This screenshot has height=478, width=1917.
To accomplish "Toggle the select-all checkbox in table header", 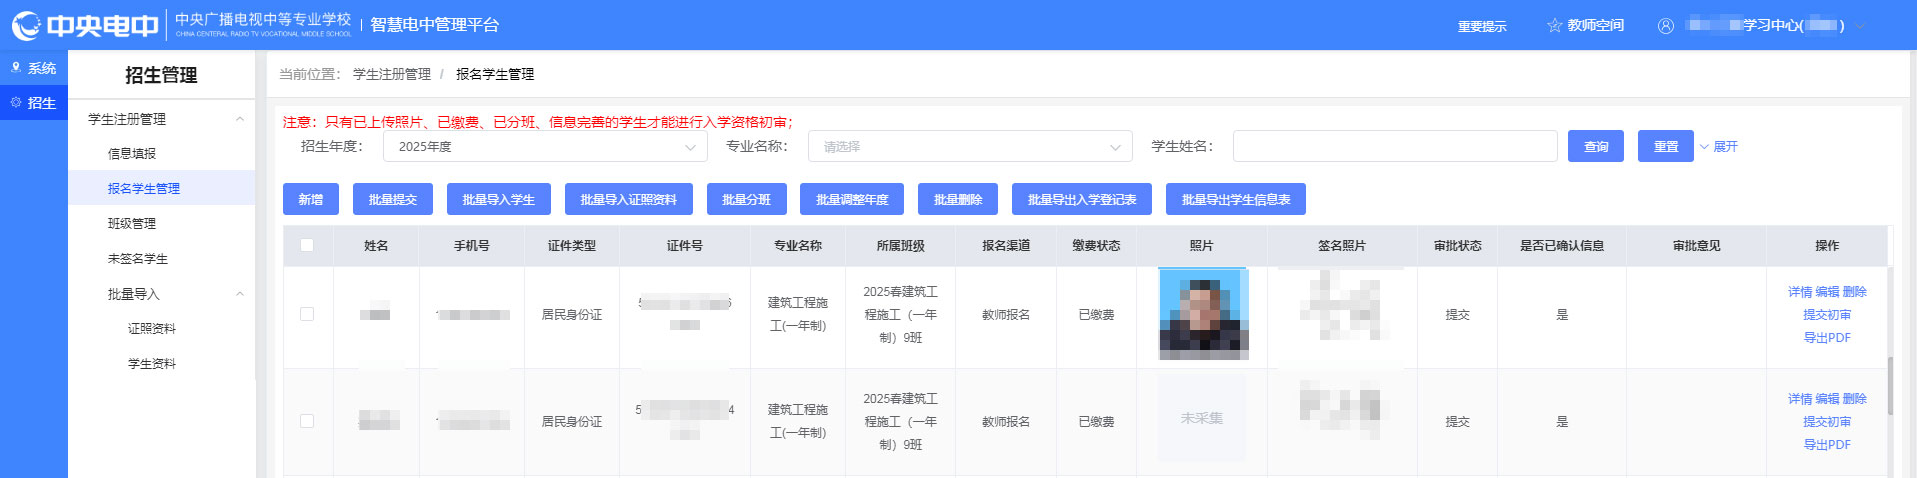I will click(x=307, y=245).
